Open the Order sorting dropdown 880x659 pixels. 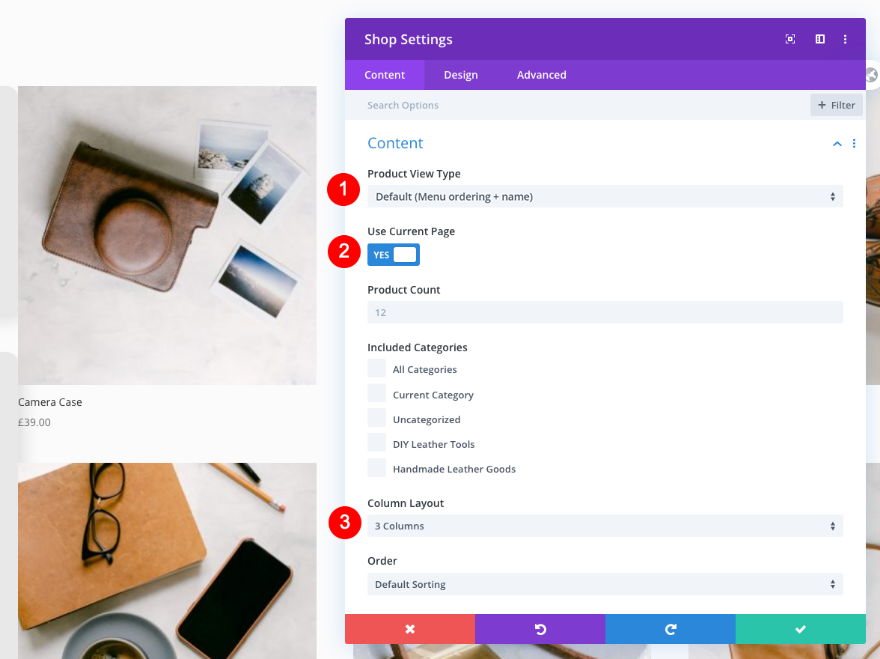(604, 584)
